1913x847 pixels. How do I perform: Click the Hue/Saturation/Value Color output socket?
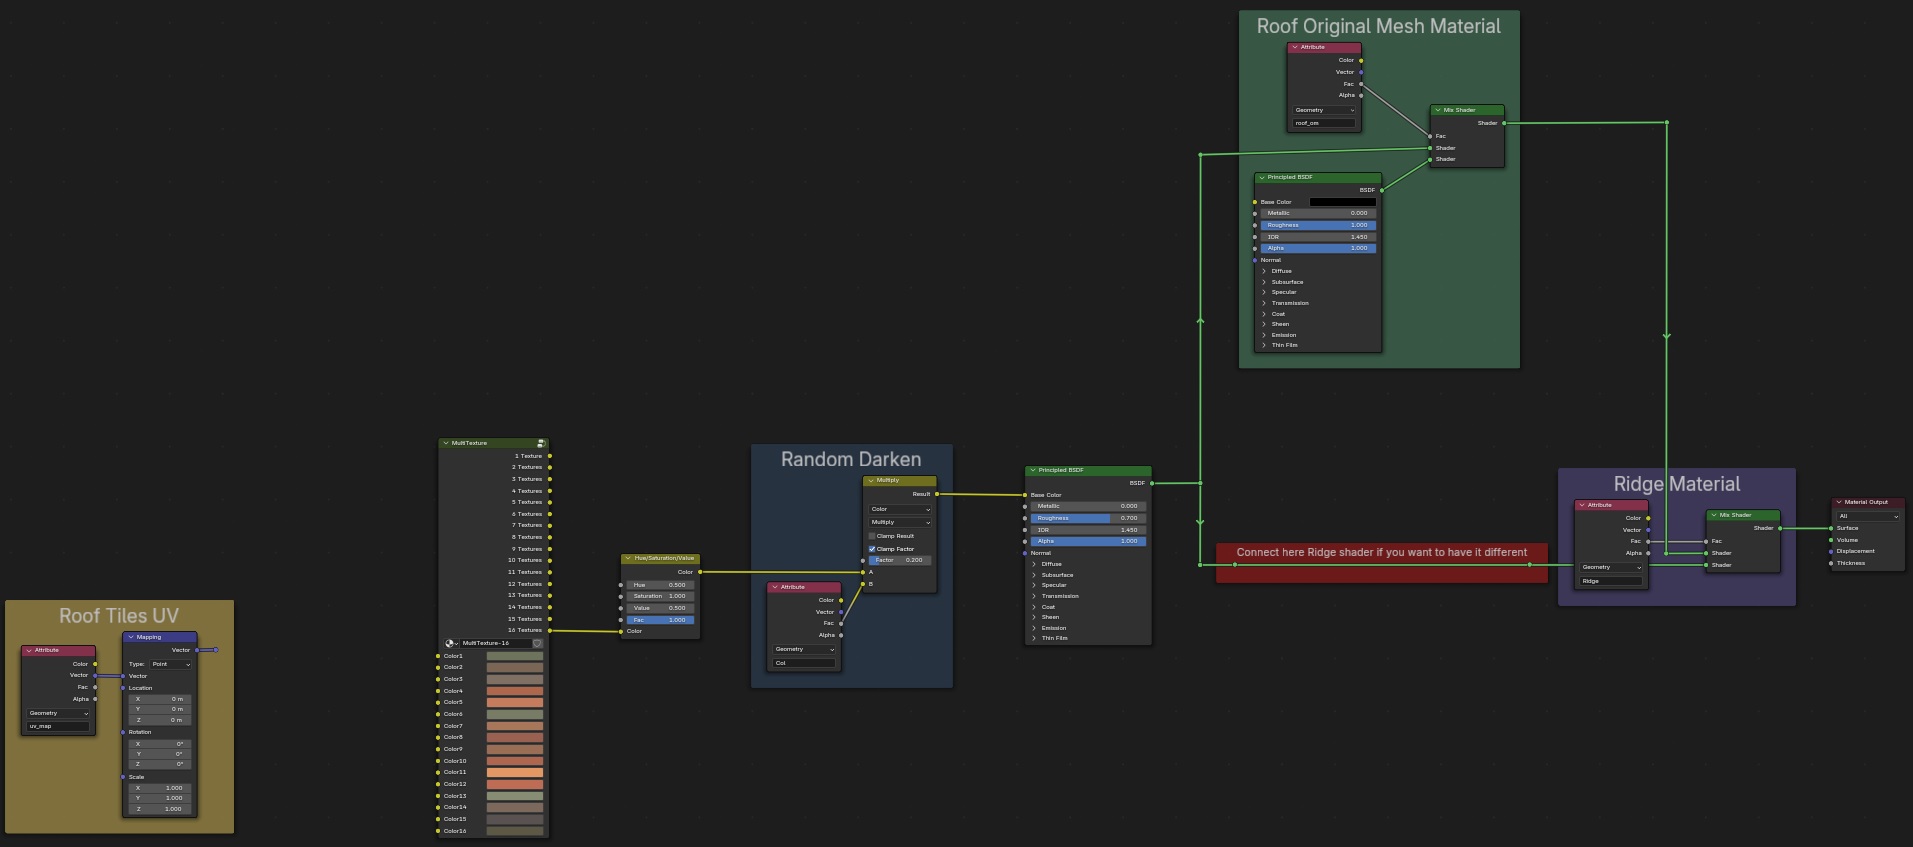(x=700, y=572)
